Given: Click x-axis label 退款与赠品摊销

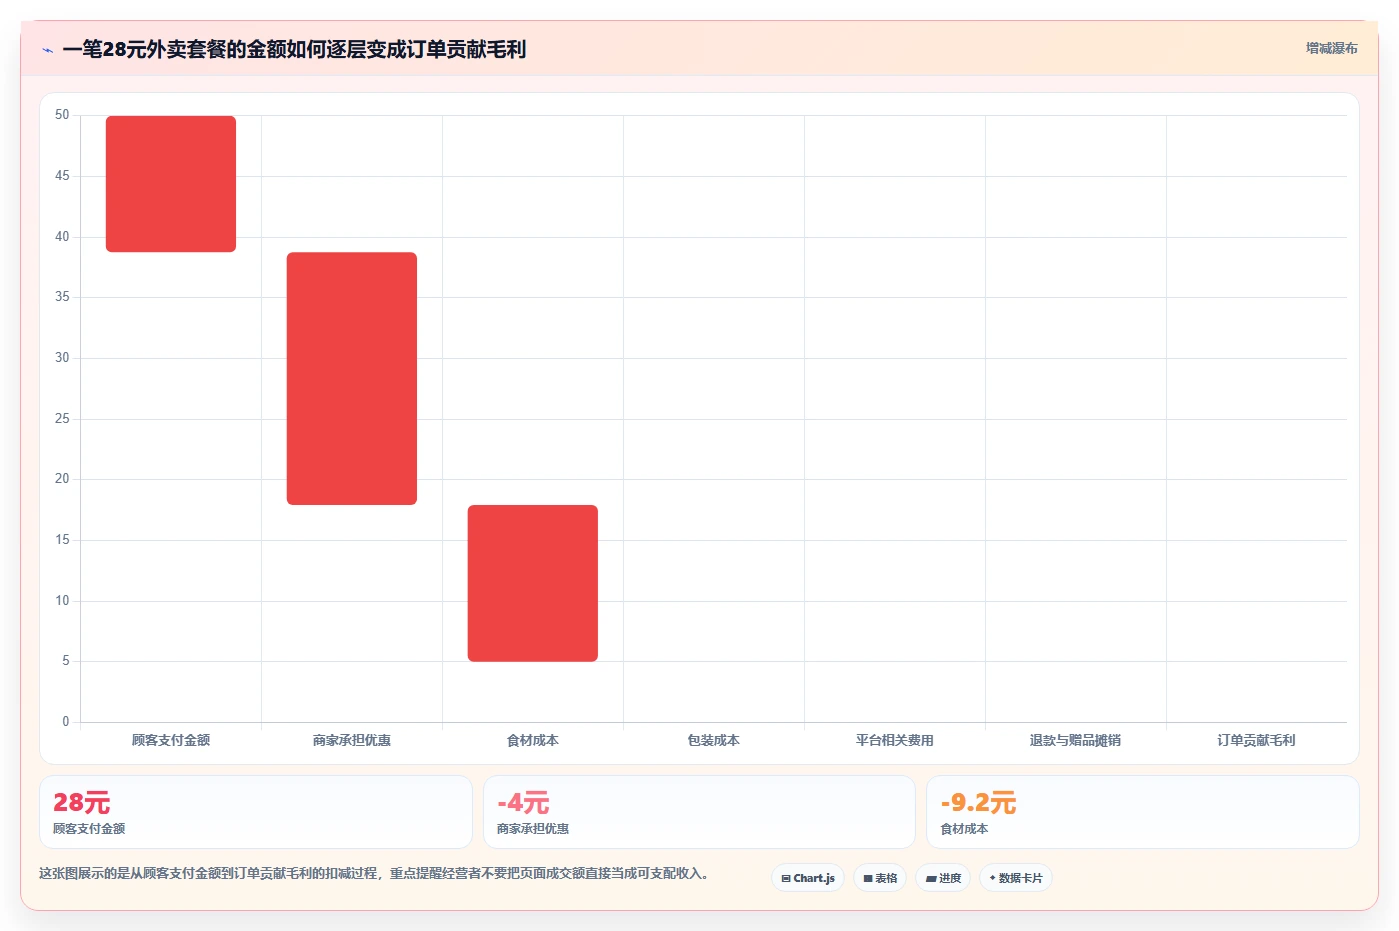Looking at the screenshot, I should (x=1076, y=740).
